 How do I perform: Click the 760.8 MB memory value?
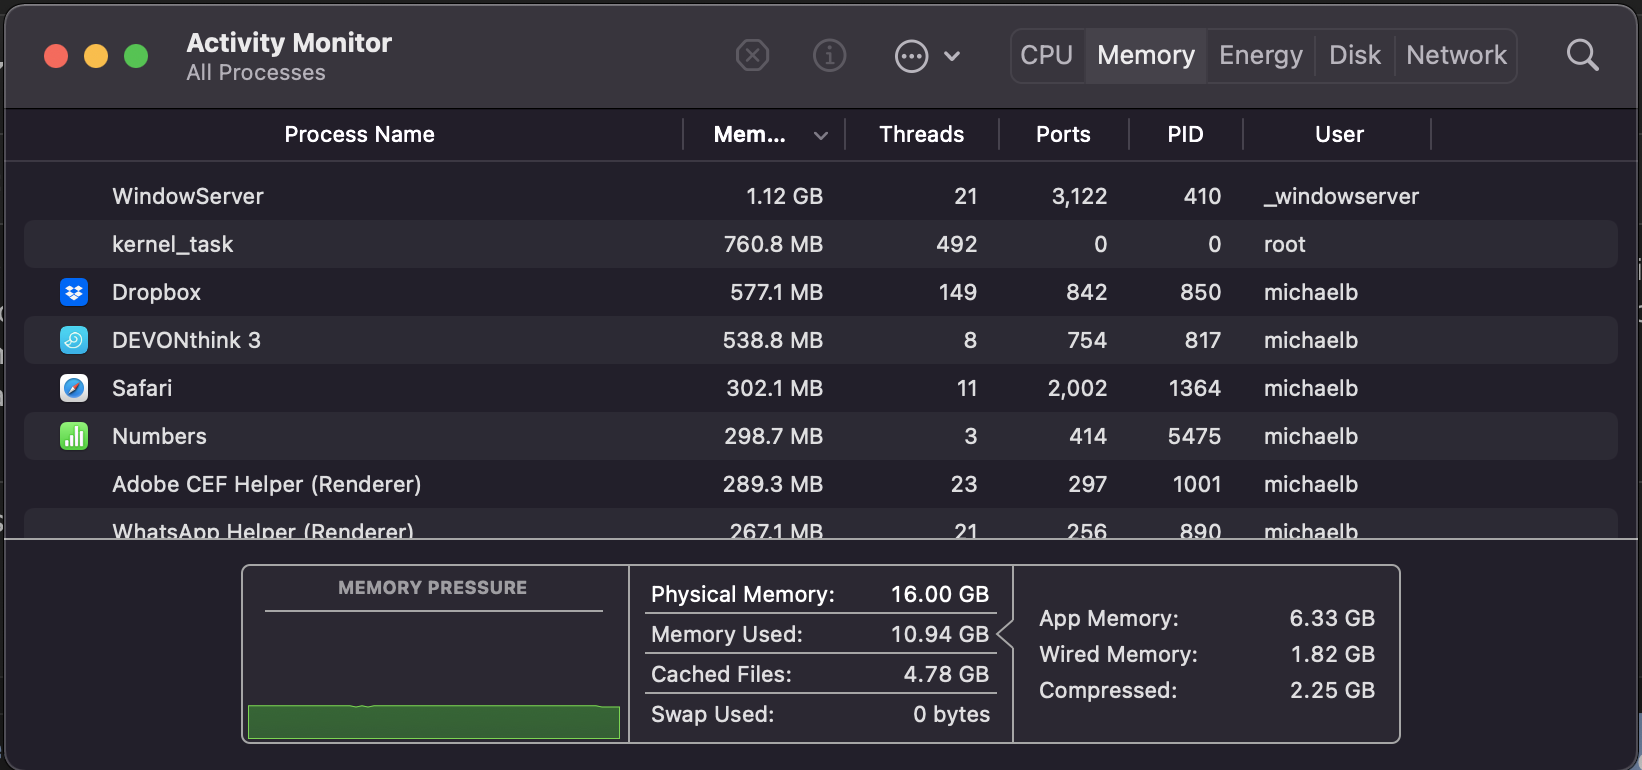pos(773,244)
